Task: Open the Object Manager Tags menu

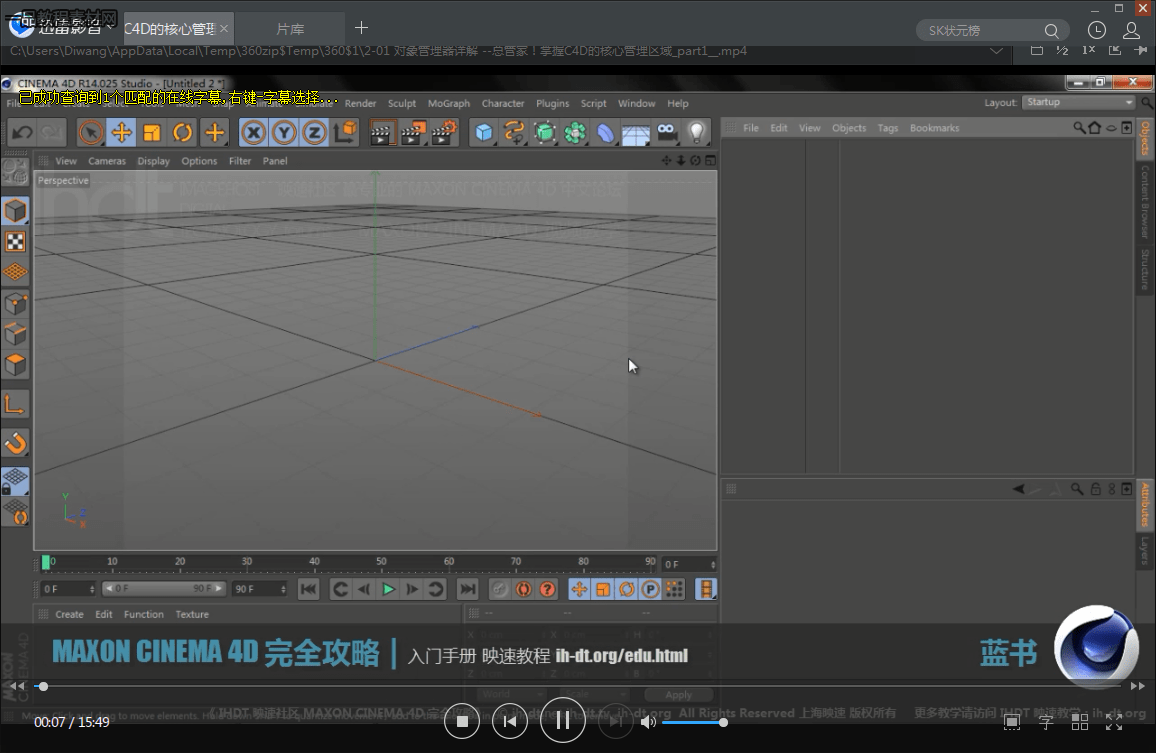Action: coord(888,128)
